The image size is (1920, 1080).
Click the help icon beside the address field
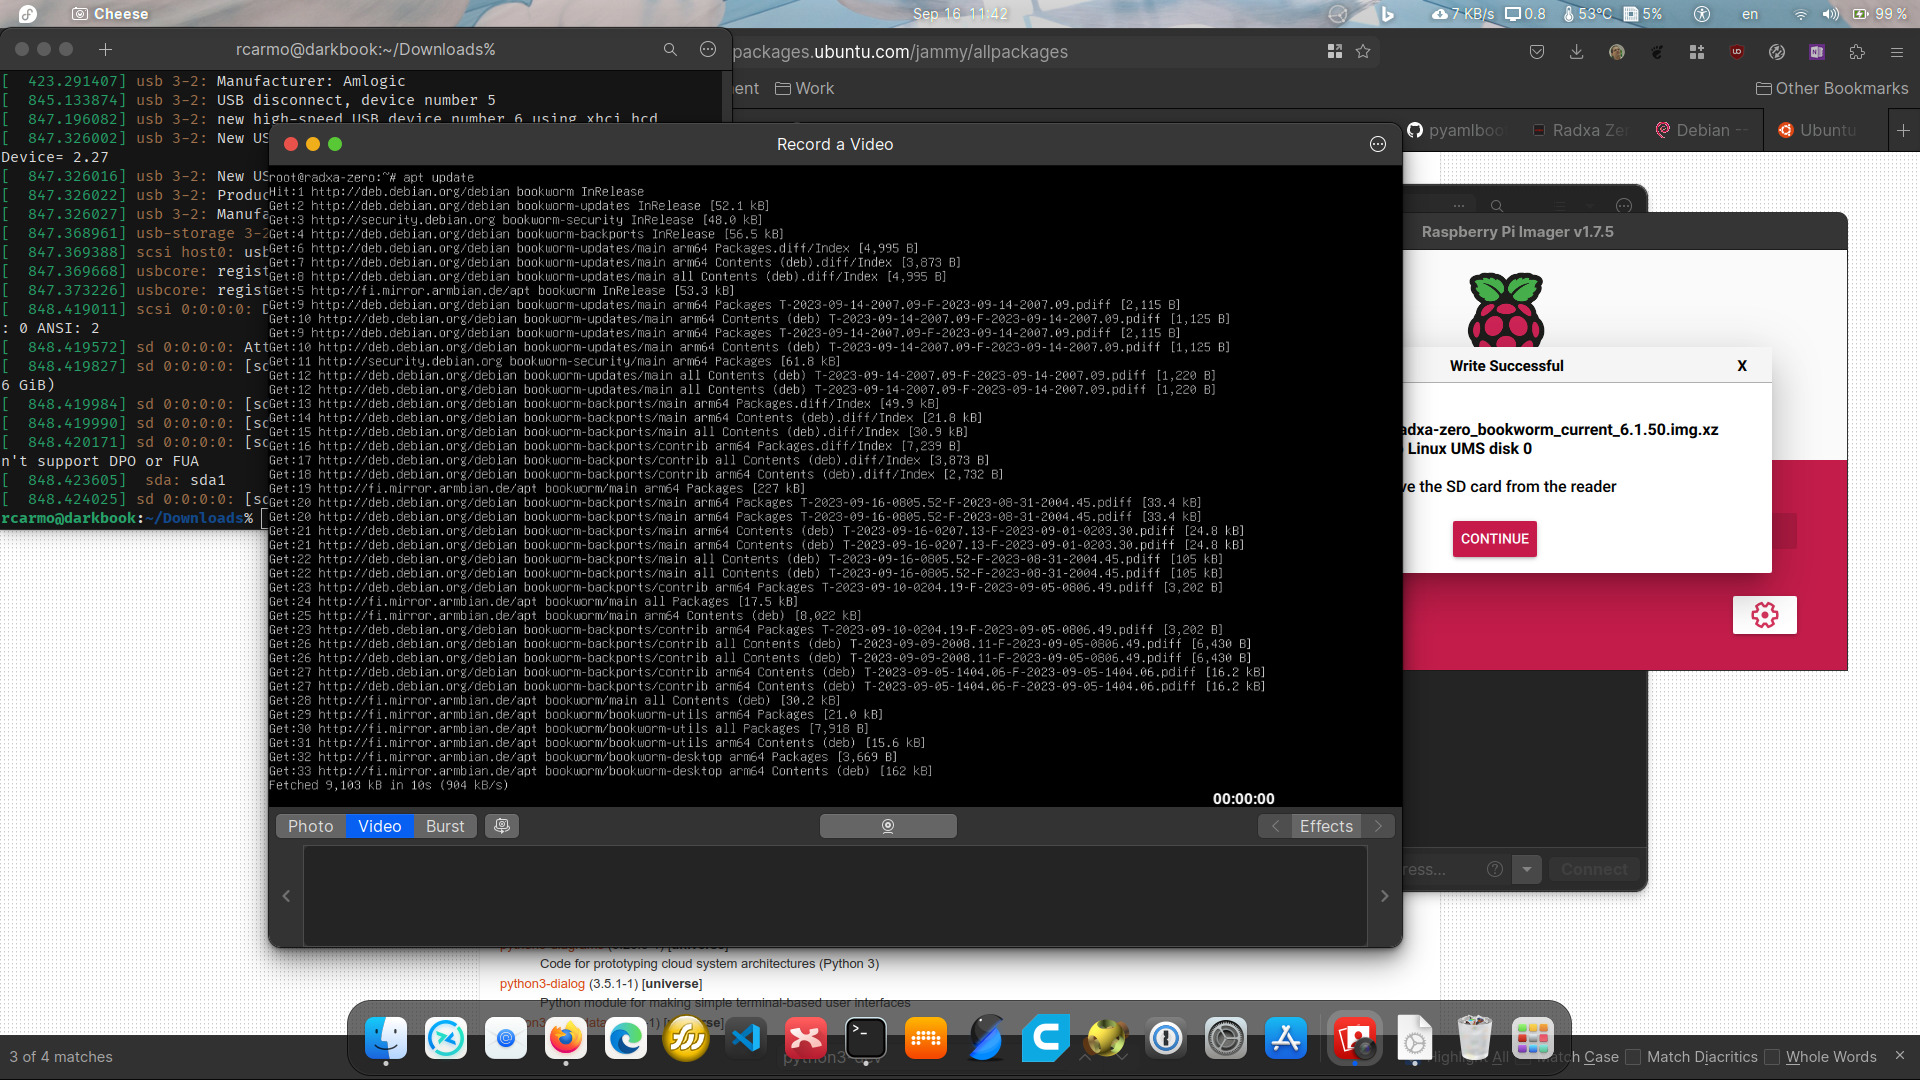point(1495,869)
